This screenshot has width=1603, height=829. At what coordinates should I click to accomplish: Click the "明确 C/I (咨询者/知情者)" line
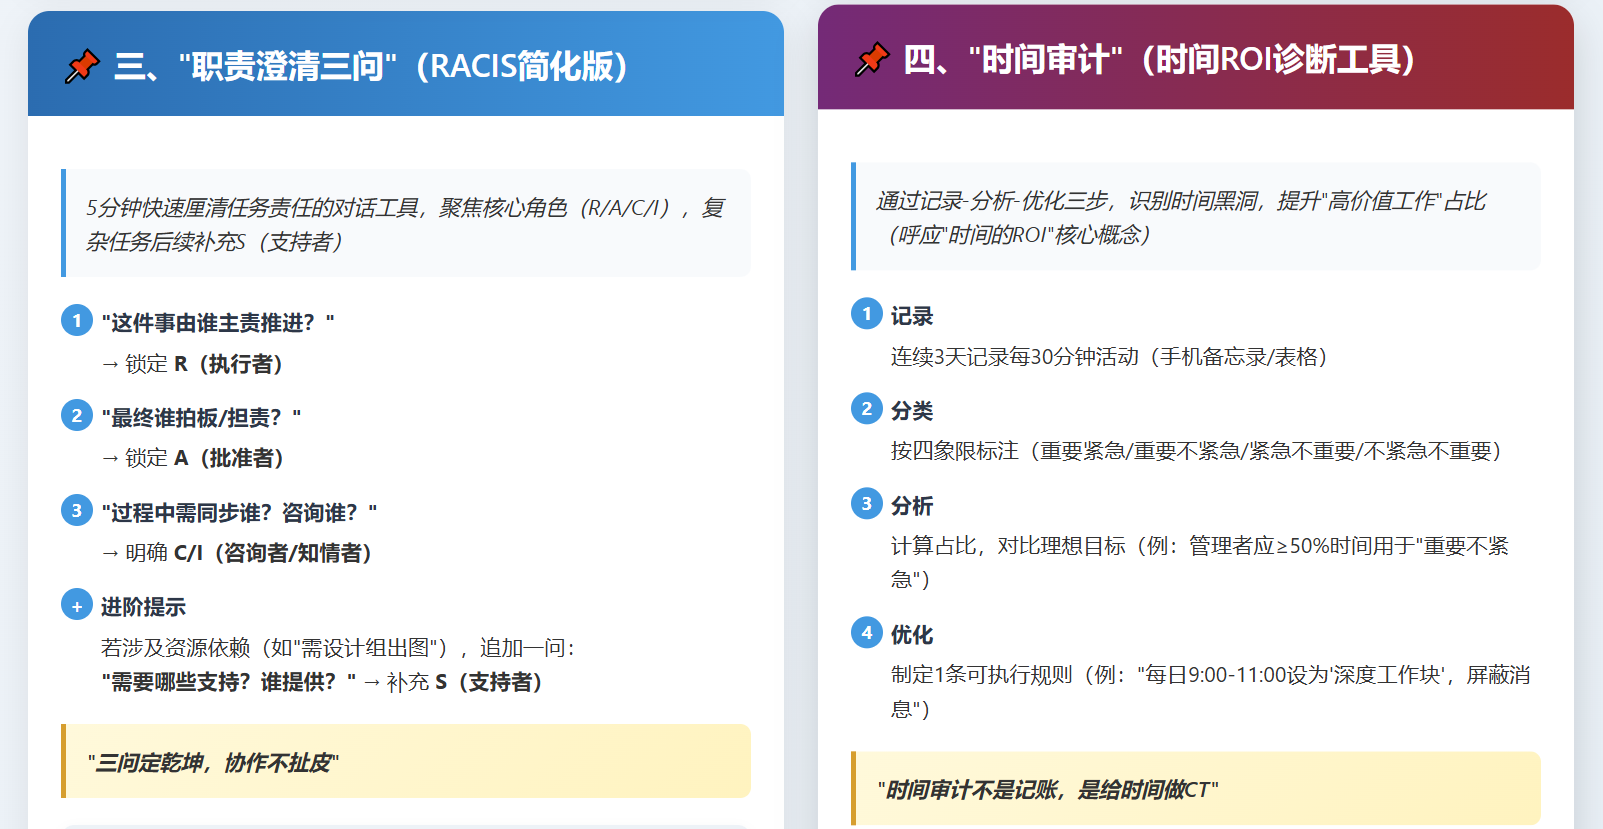point(237,553)
